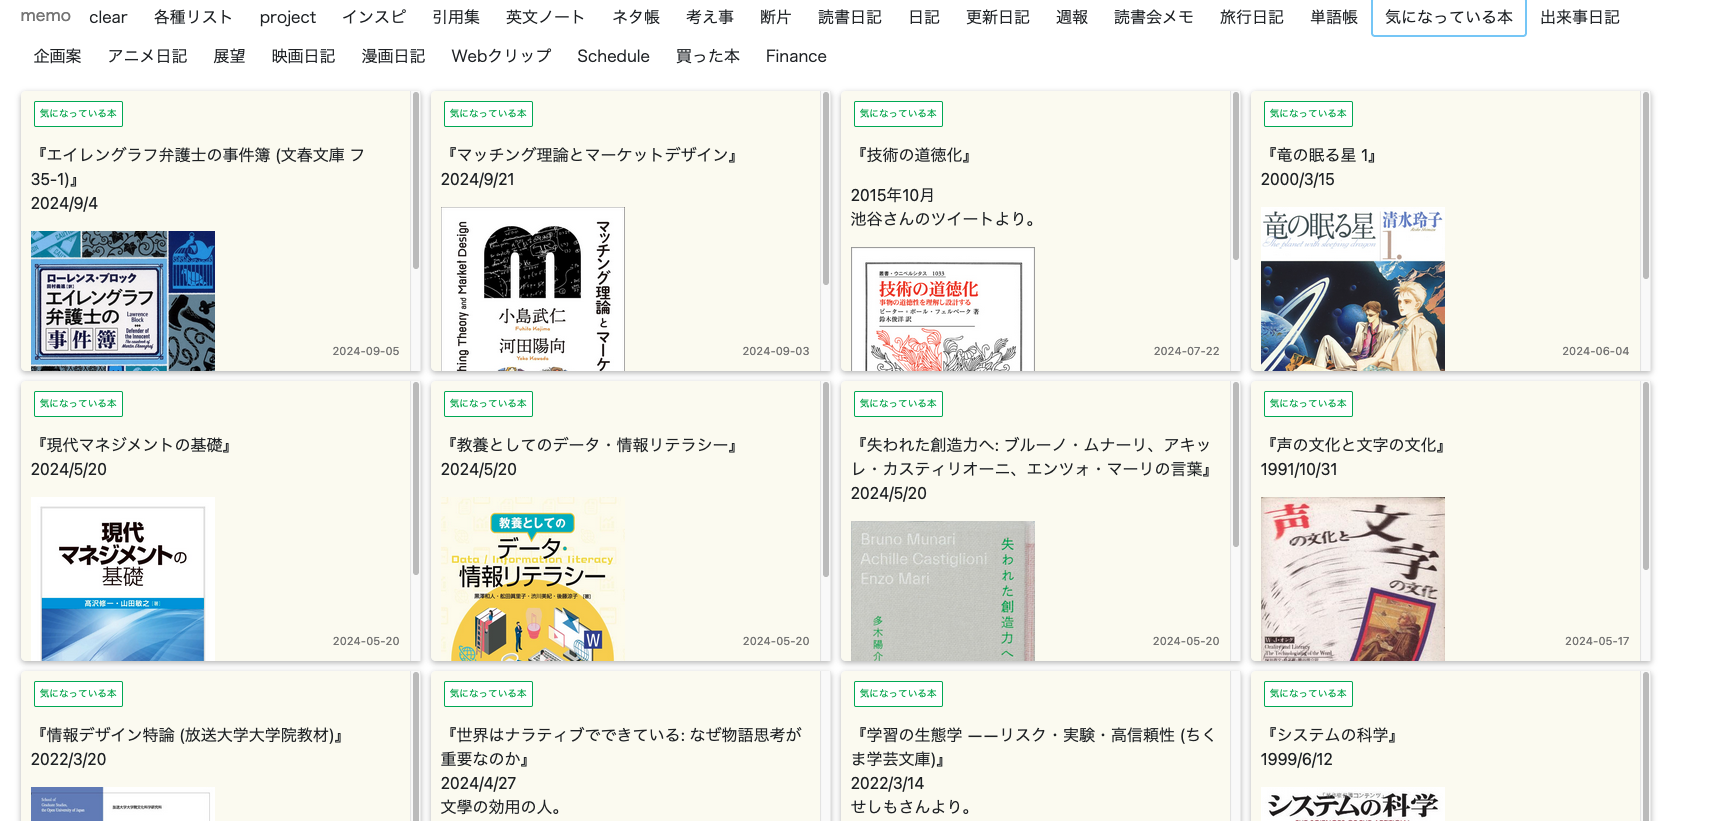Viewport: 1724px width, 821px height.
Task: Click エイレングラフ弁護士の事件簿 book cover
Action: [123, 301]
